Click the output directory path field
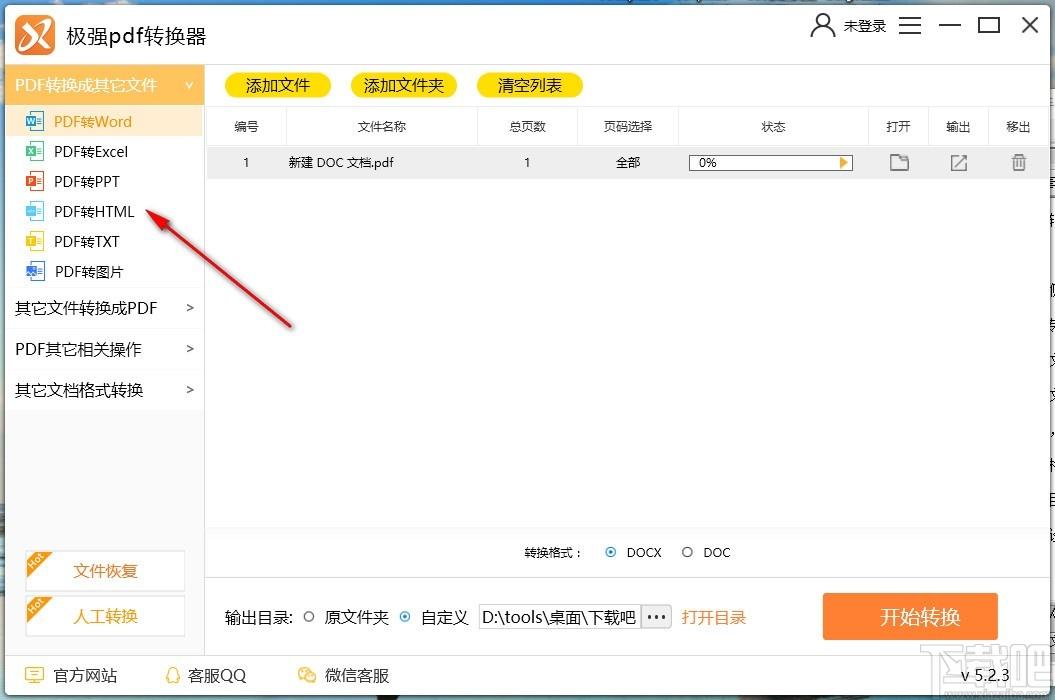 (x=559, y=617)
